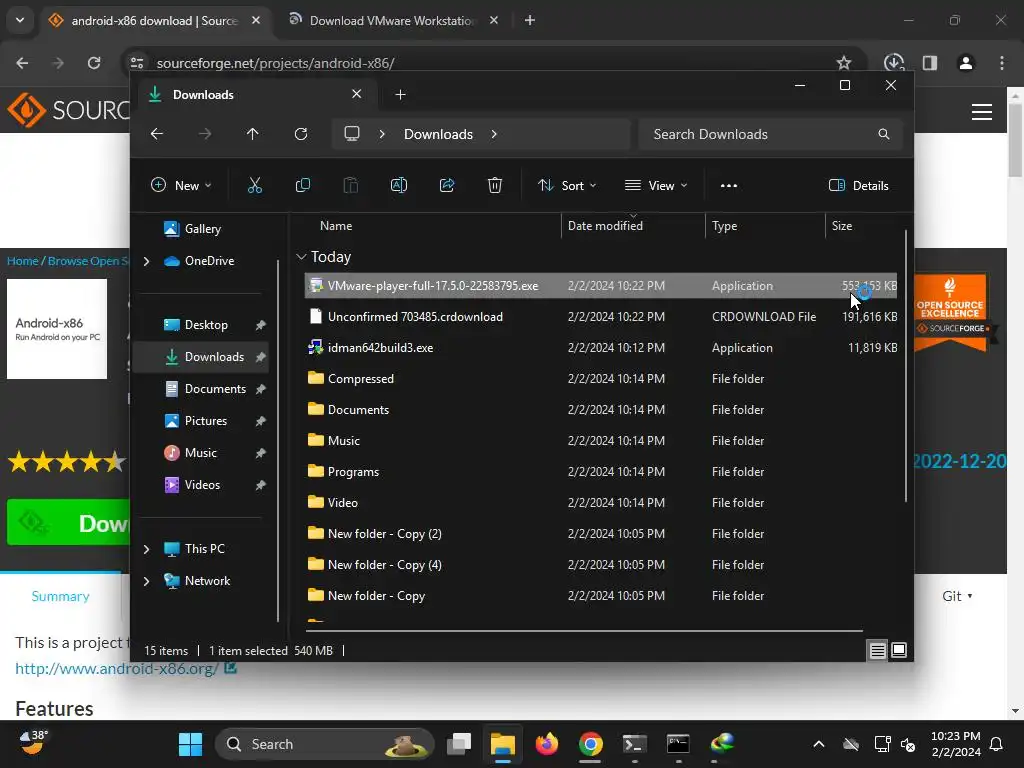Open the Sort dropdown
This screenshot has width=1024, height=768.
click(x=567, y=185)
